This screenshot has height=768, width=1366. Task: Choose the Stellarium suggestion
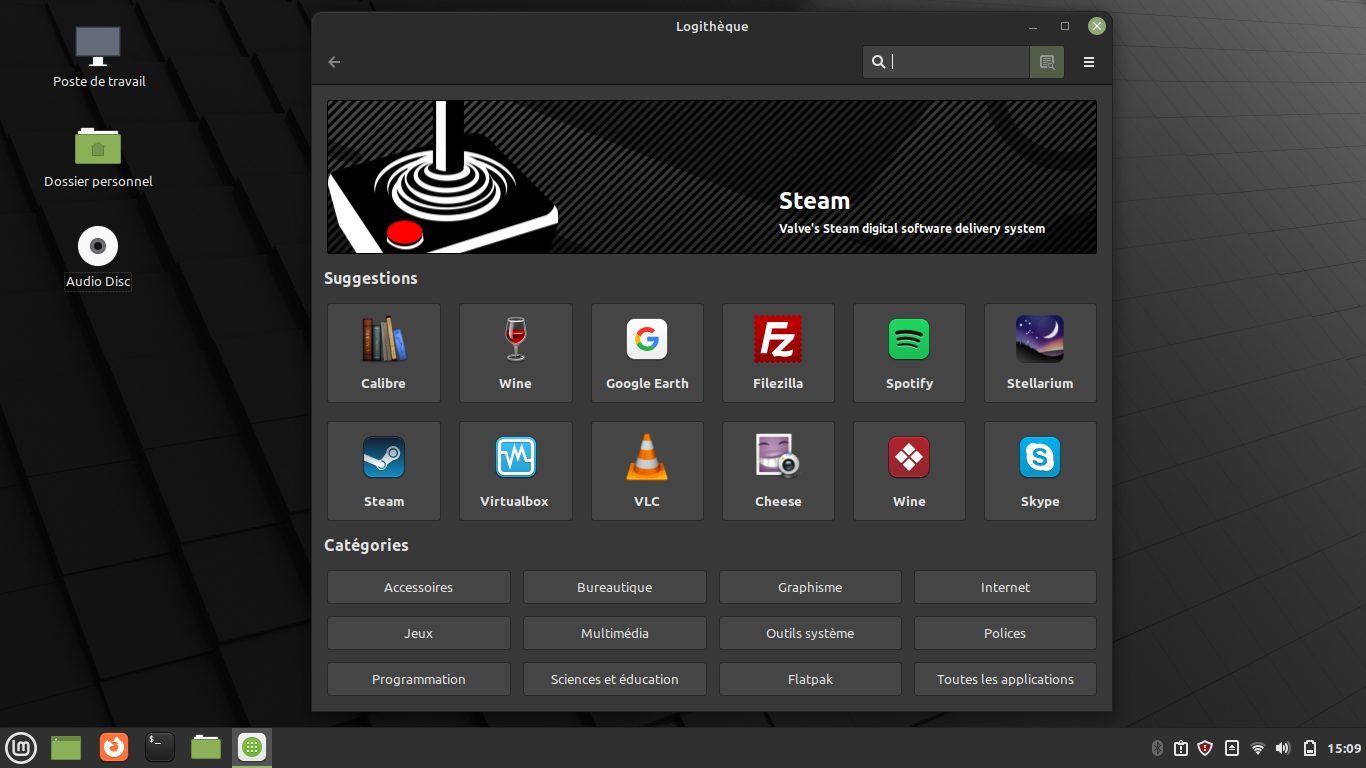pos(1040,353)
